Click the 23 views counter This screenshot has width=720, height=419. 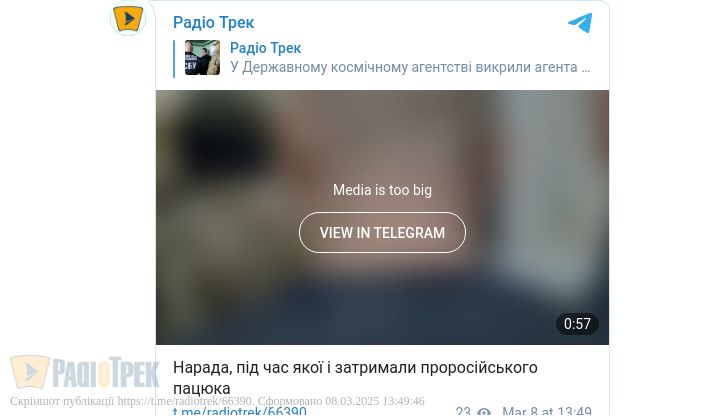click(x=463, y=412)
